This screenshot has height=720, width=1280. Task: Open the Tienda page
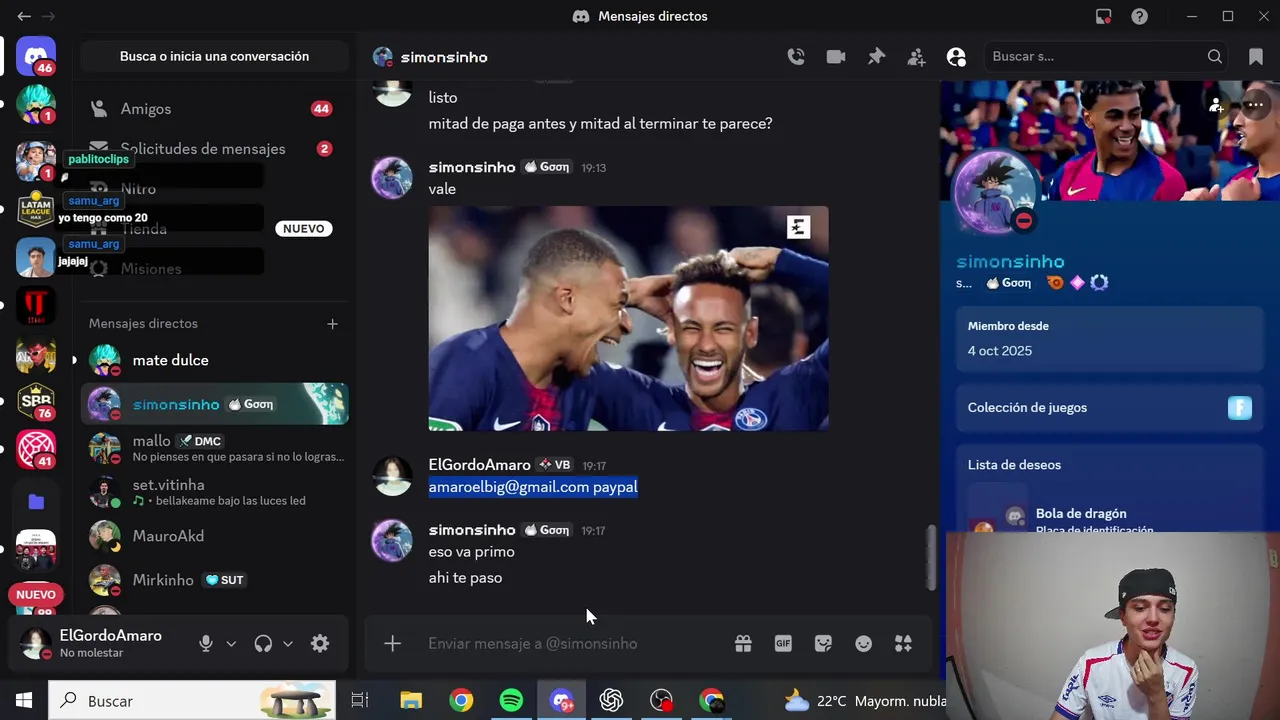(x=215, y=228)
